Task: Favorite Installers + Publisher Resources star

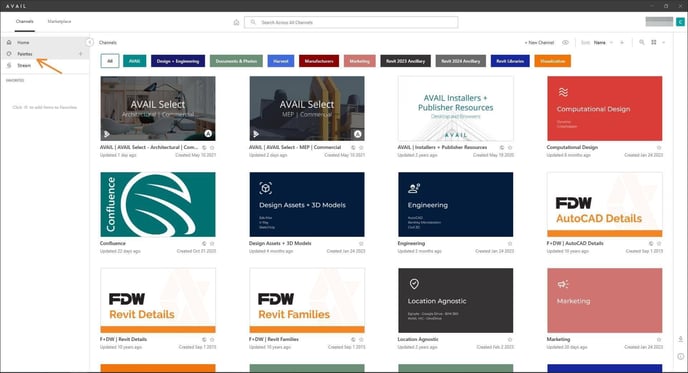Action: (510, 147)
